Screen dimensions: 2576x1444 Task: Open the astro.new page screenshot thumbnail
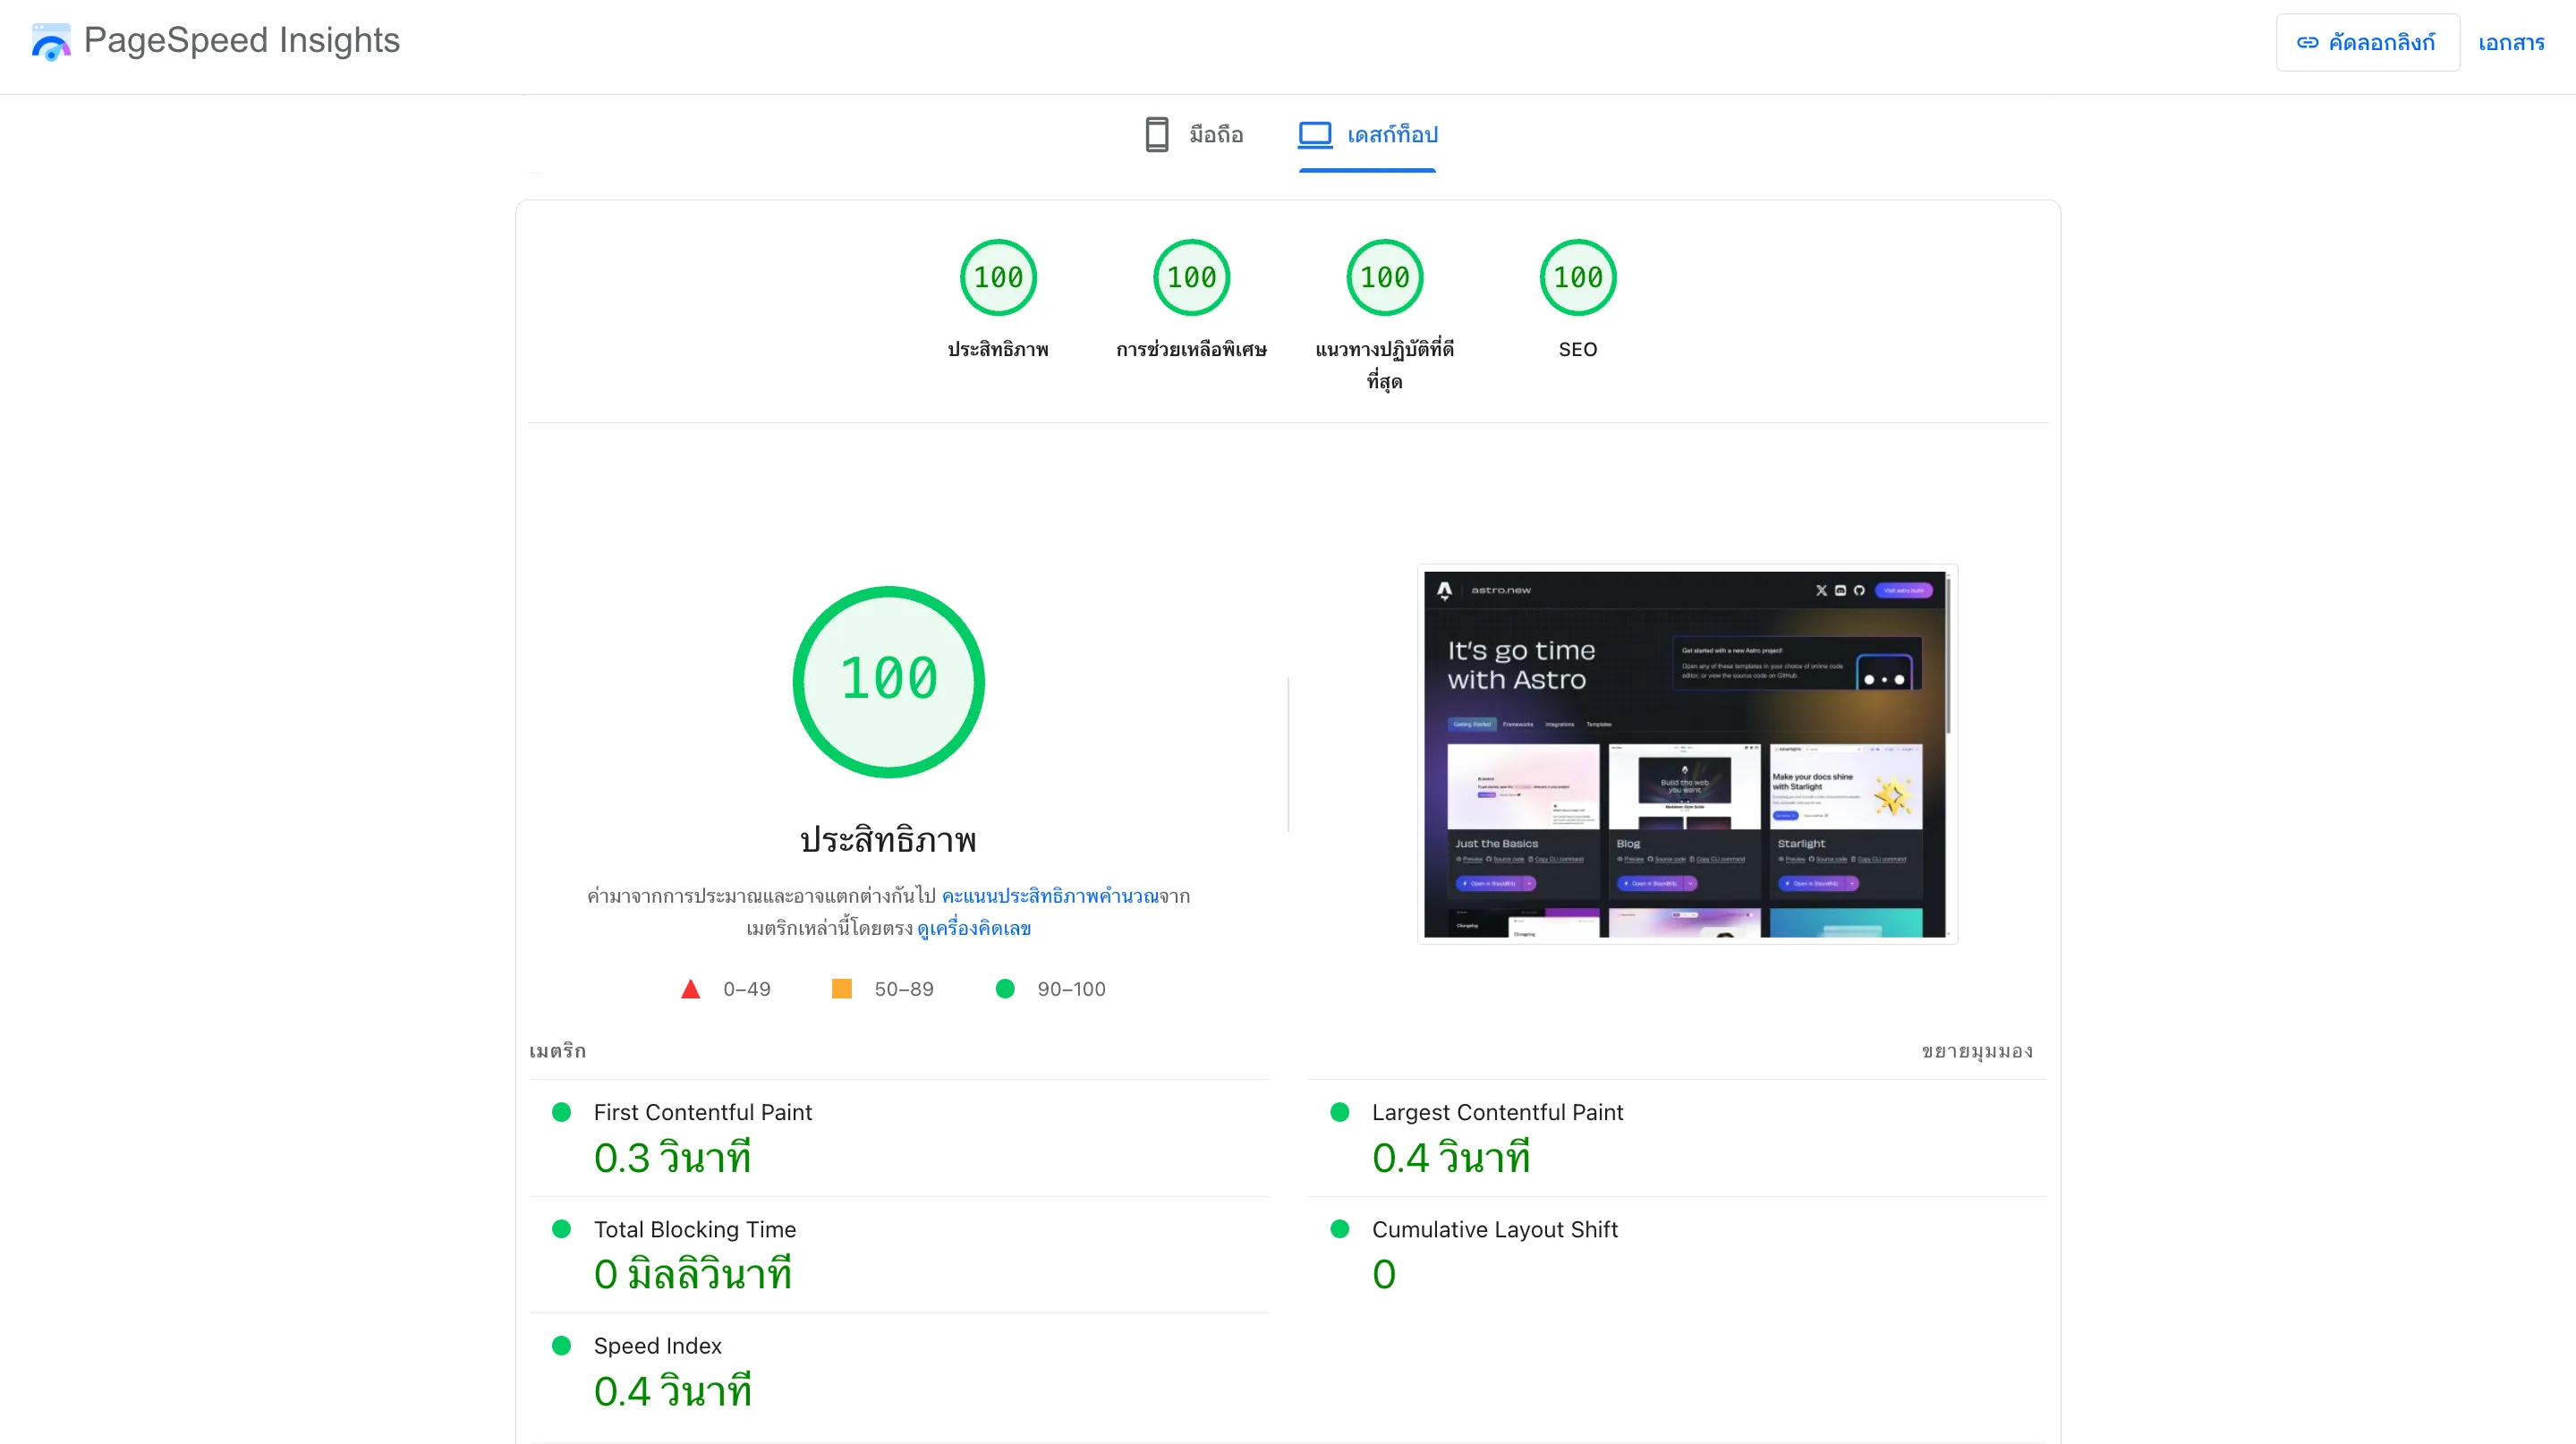(x=1685, y=753)
